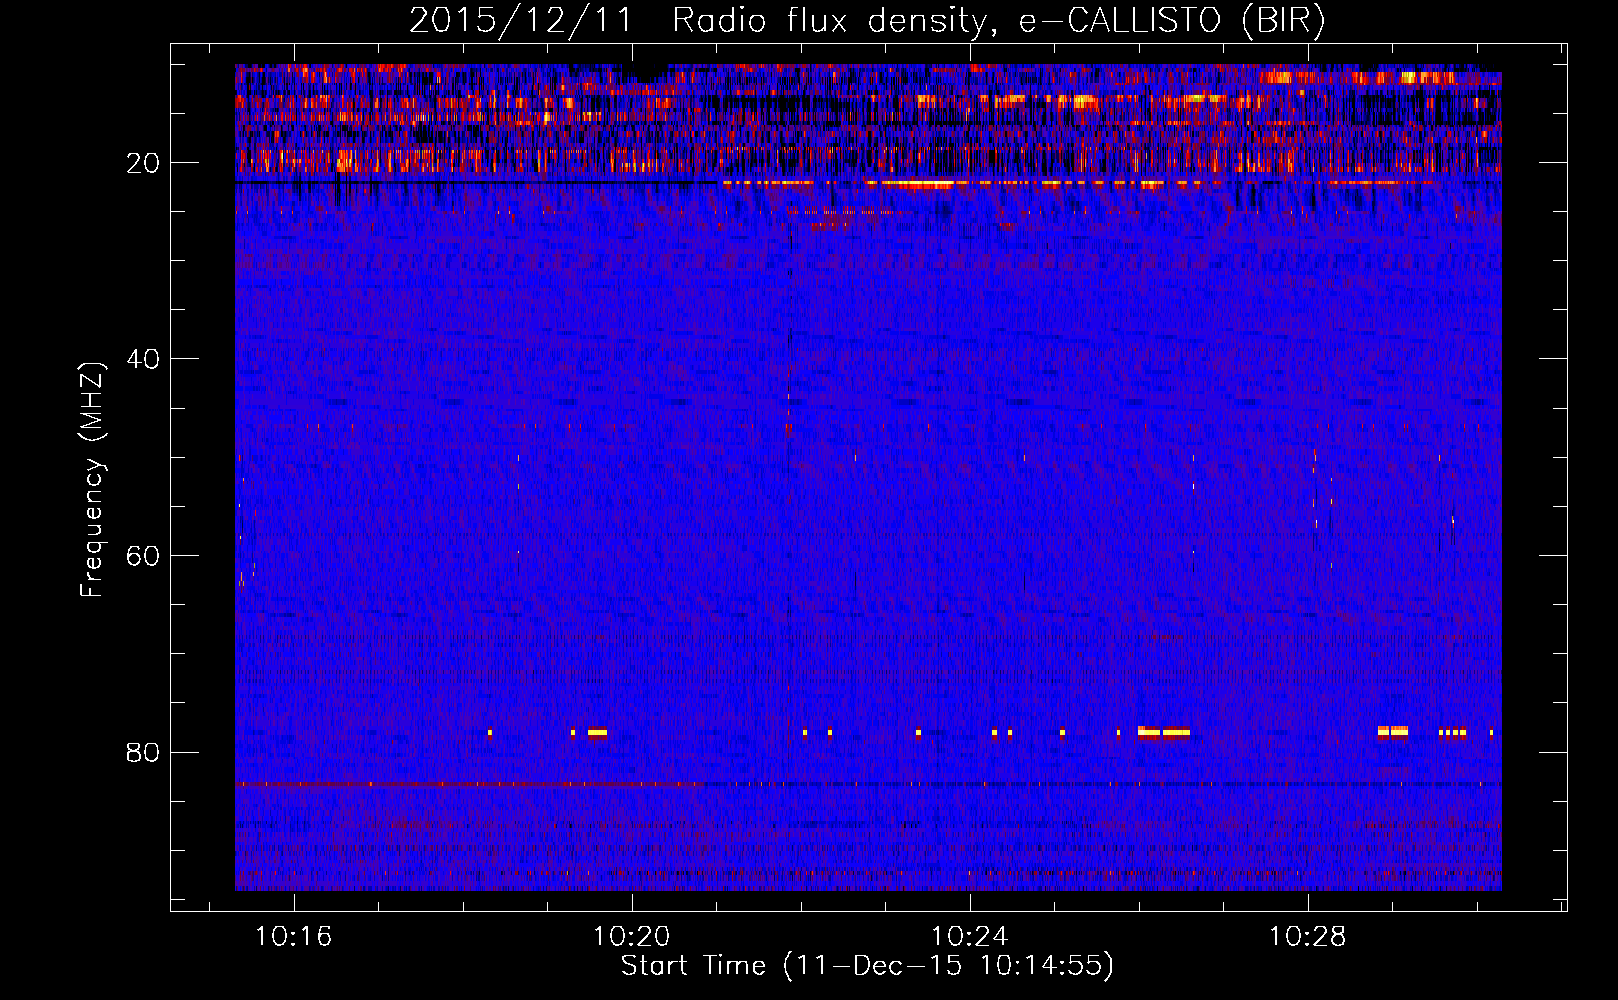Click the 10:16 time tick label
Image resolution: width=1618 pixels, height=1000 pixels.
pos(293,937)
